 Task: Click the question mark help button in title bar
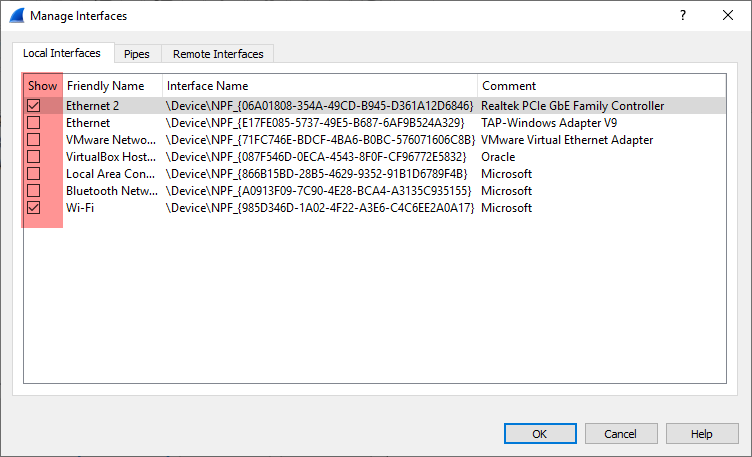point(683,16)
